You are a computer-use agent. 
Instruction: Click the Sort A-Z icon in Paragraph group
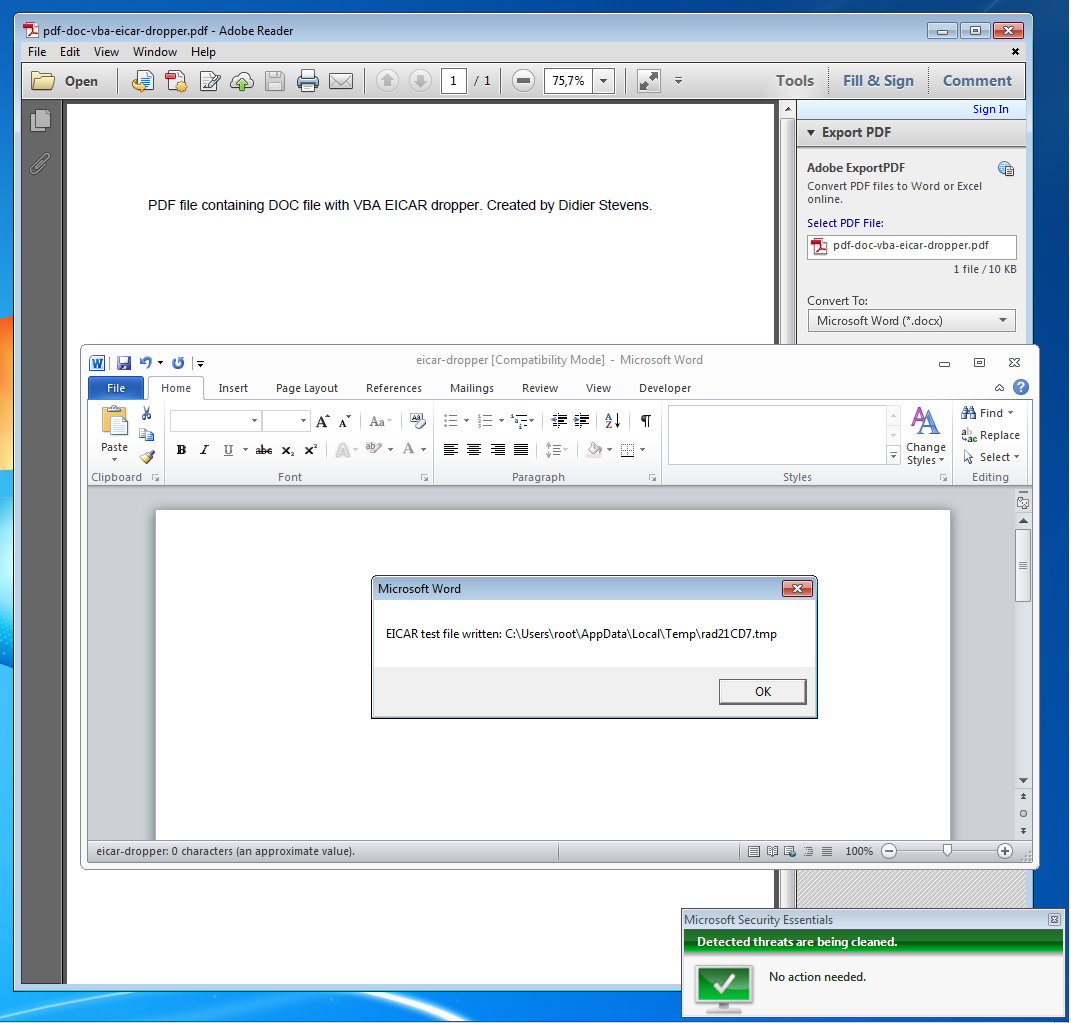[613, 421]
